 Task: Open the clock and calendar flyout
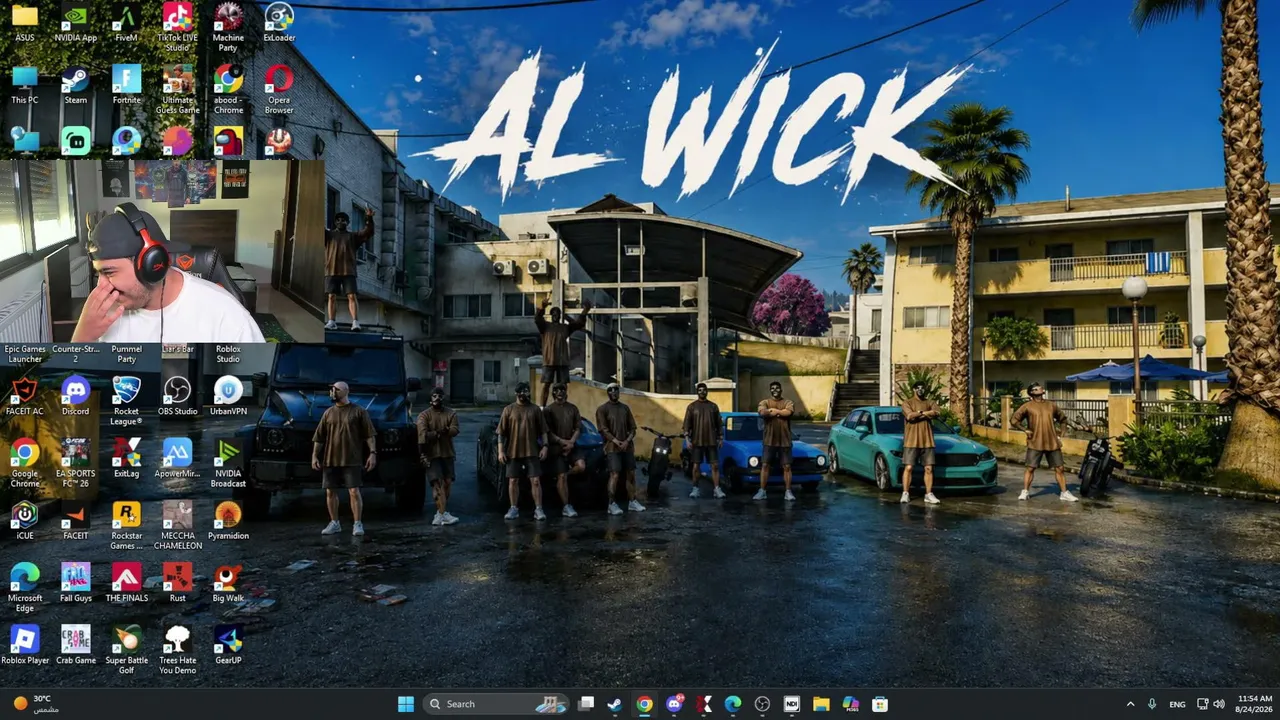click(1254, 704)
